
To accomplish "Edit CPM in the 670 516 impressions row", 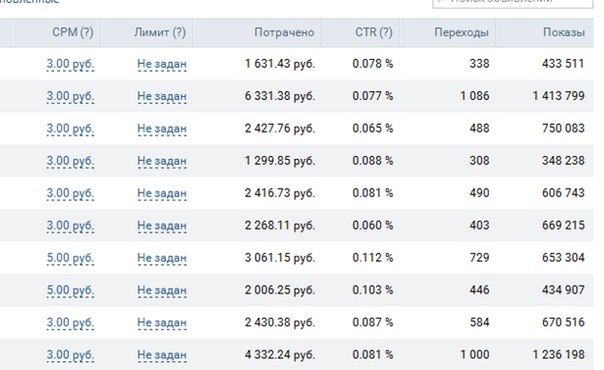I will 70,323.
